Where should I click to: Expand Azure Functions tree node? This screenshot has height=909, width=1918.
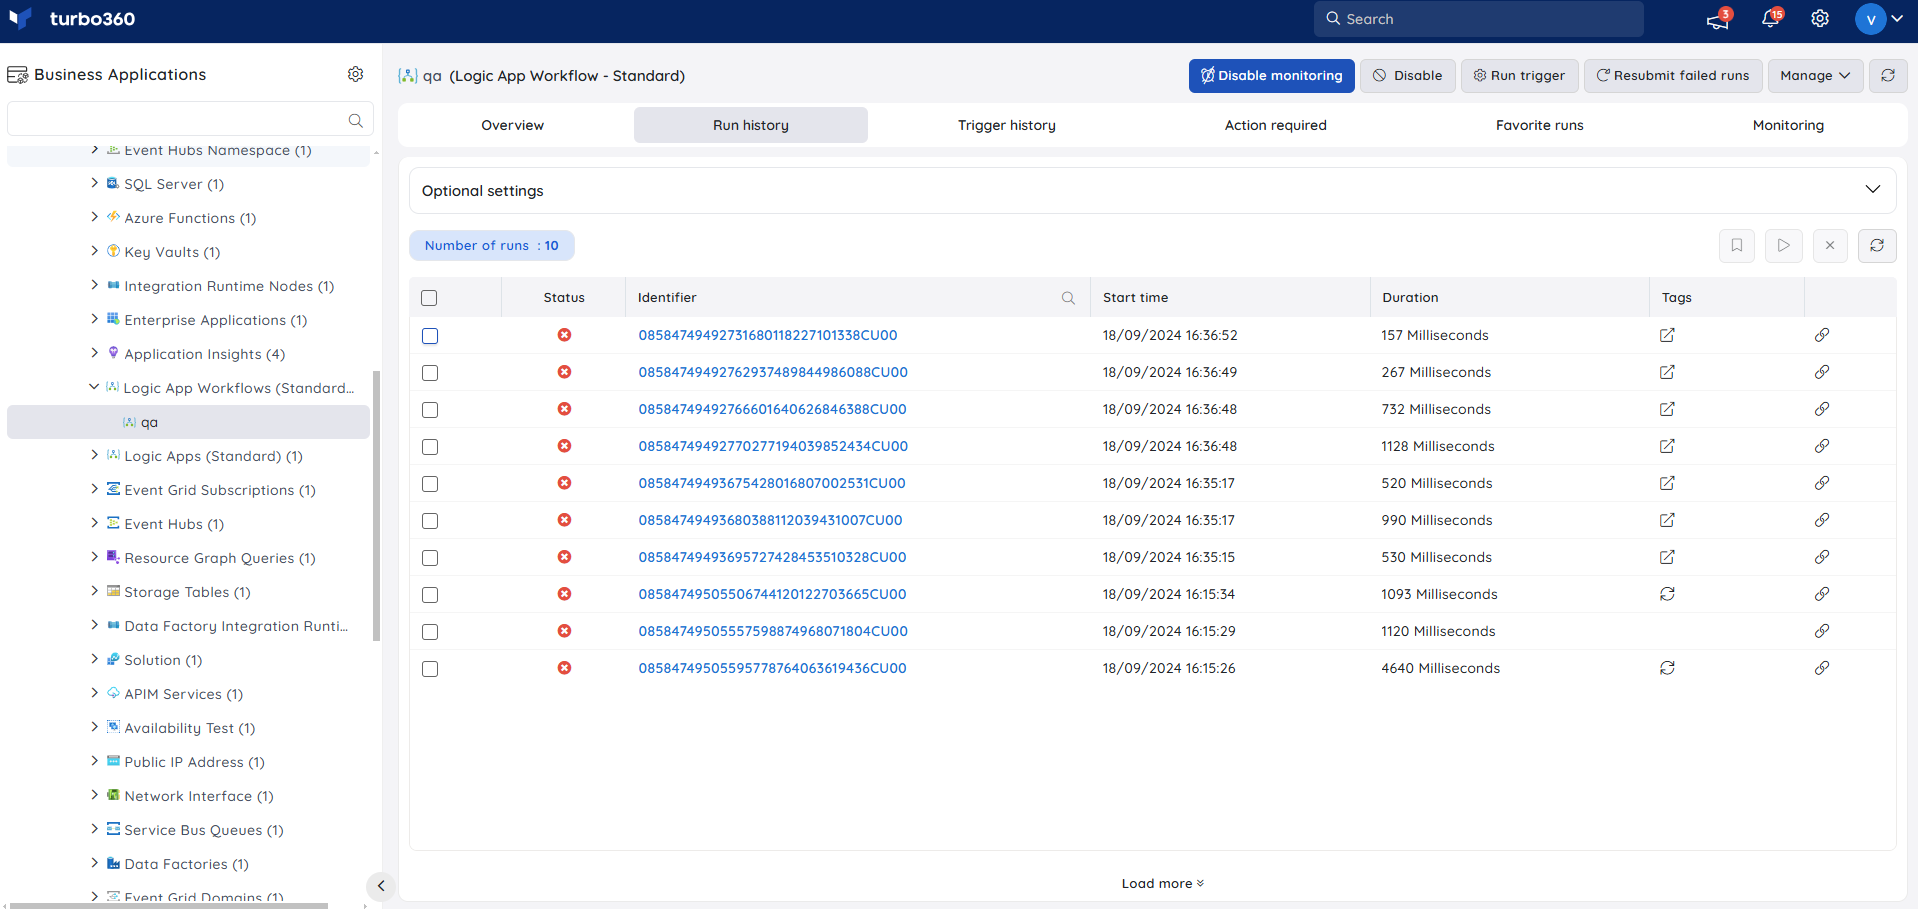click(x=95, y=217)
